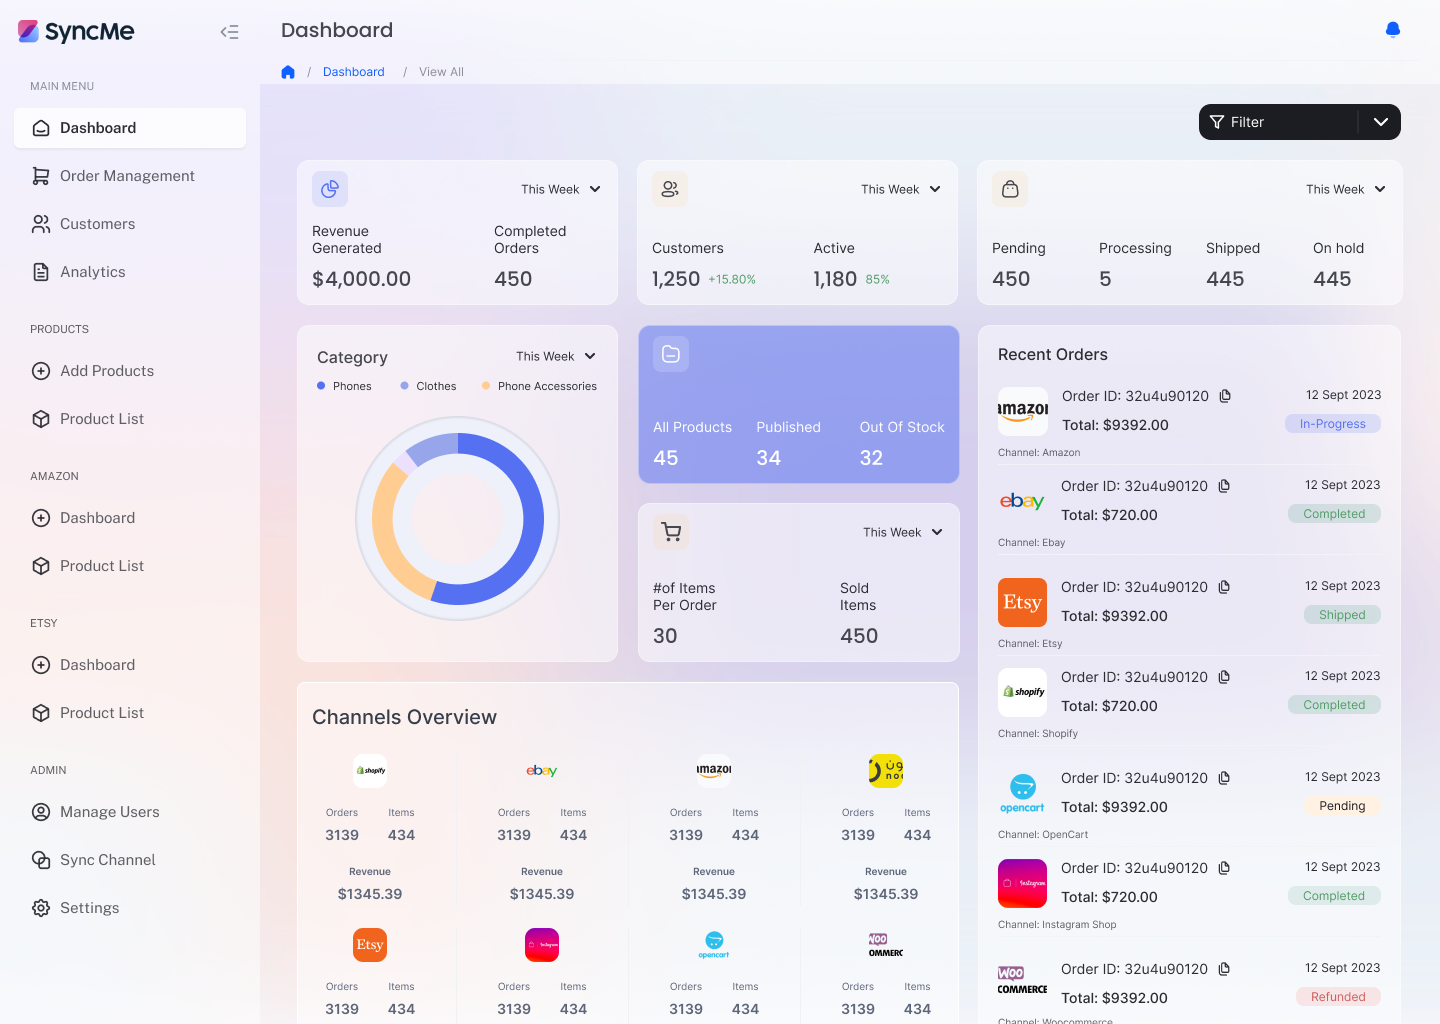Click the Refunded status badge
Viewport: 1440px width, 1024px height.
pyautogui.click(x=1338, y=997)
